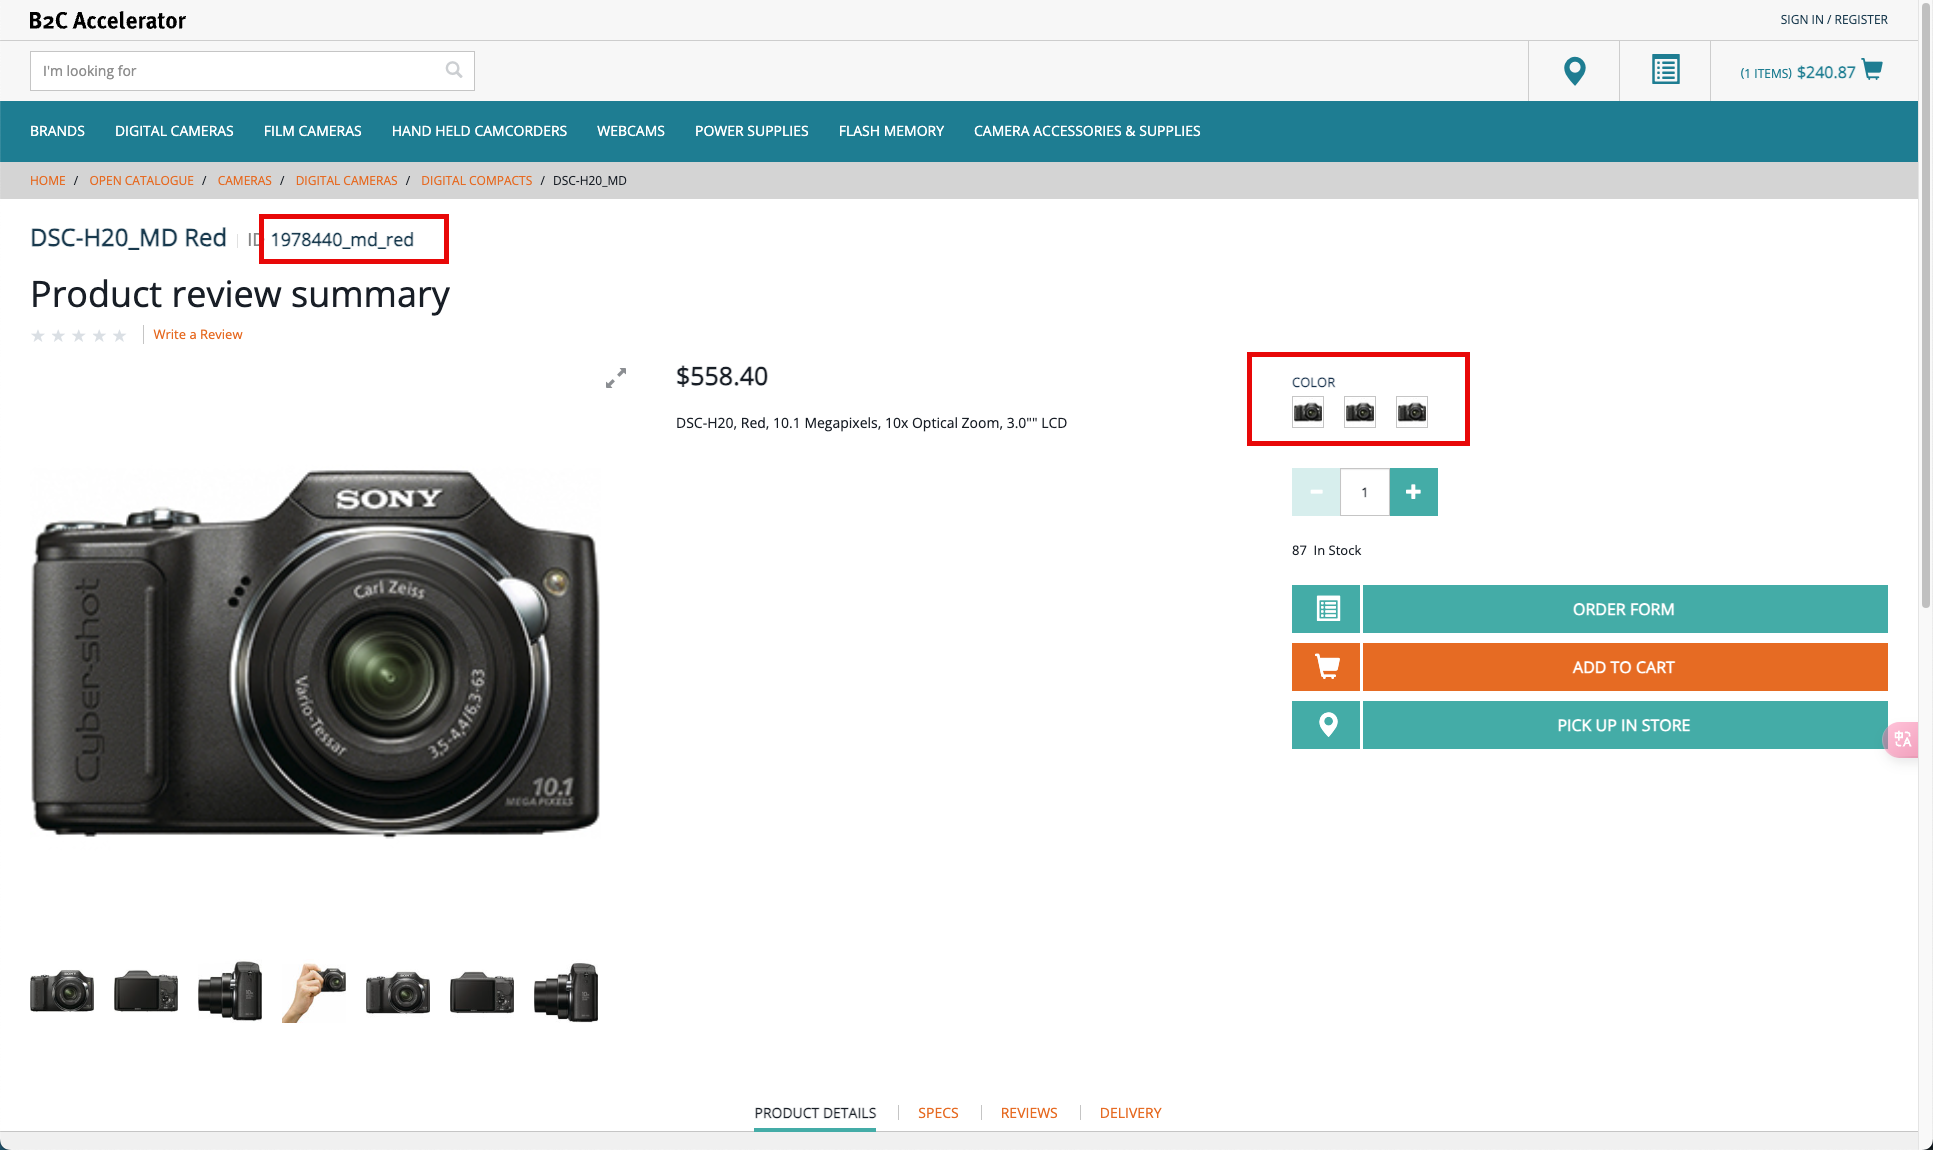Decrease quantity with minus button
Image resolution: width=1933 pixels, height=1150 pixels.
1316,492
